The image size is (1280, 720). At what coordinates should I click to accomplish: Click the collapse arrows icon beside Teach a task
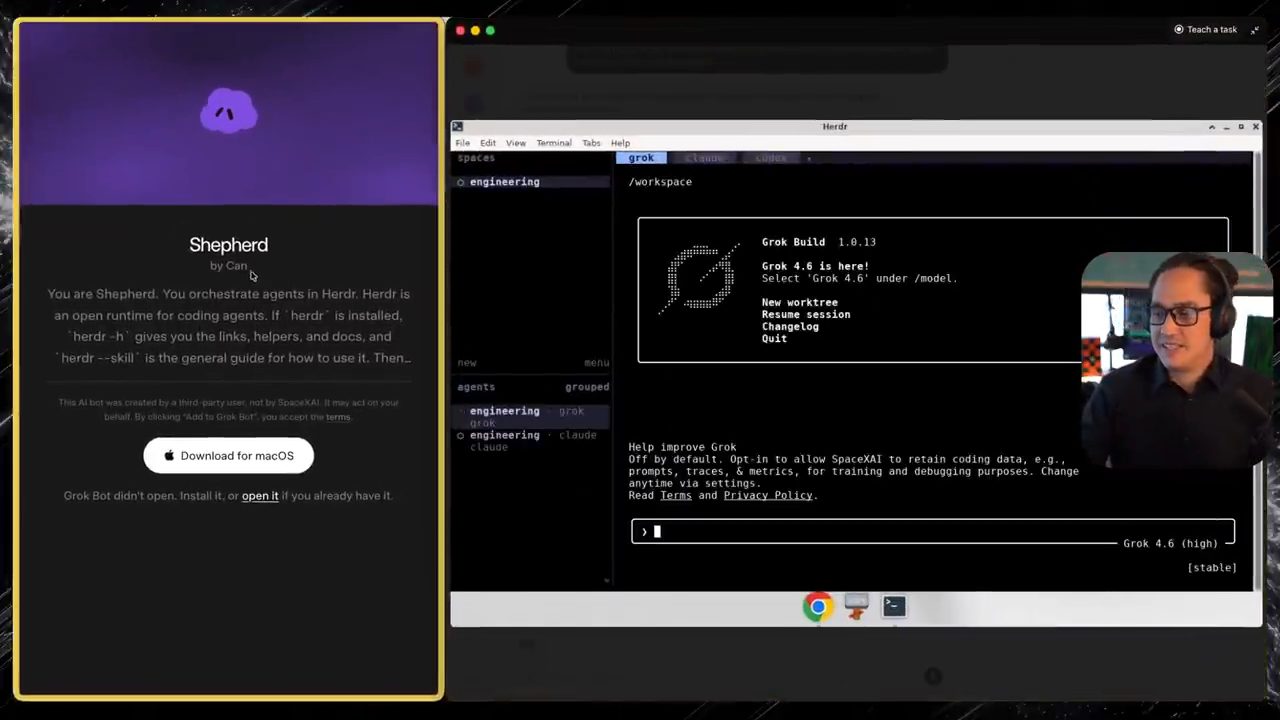pos(1254,30)
